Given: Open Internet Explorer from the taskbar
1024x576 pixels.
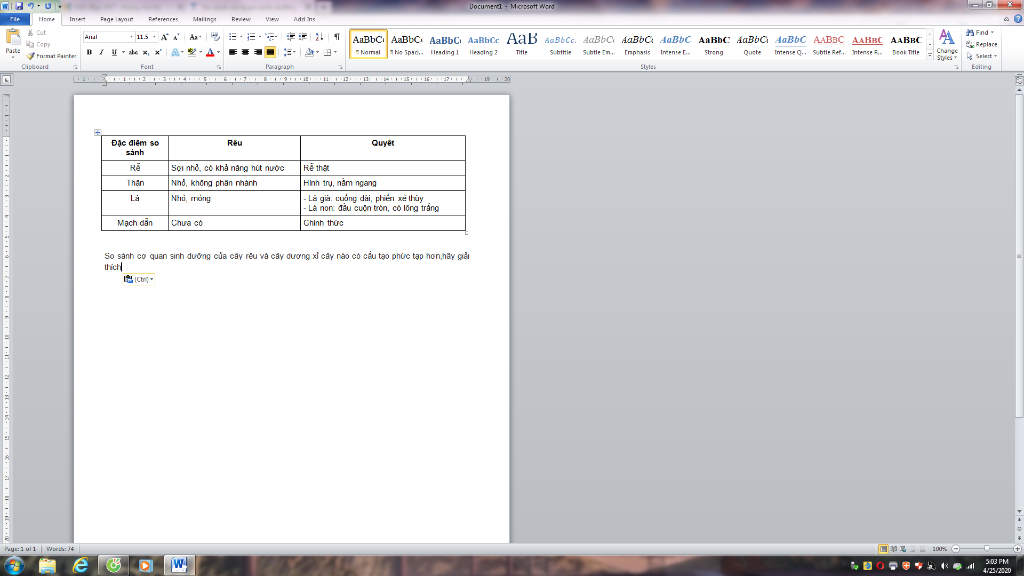Looking at the screenshot, I should click(80, 565).
